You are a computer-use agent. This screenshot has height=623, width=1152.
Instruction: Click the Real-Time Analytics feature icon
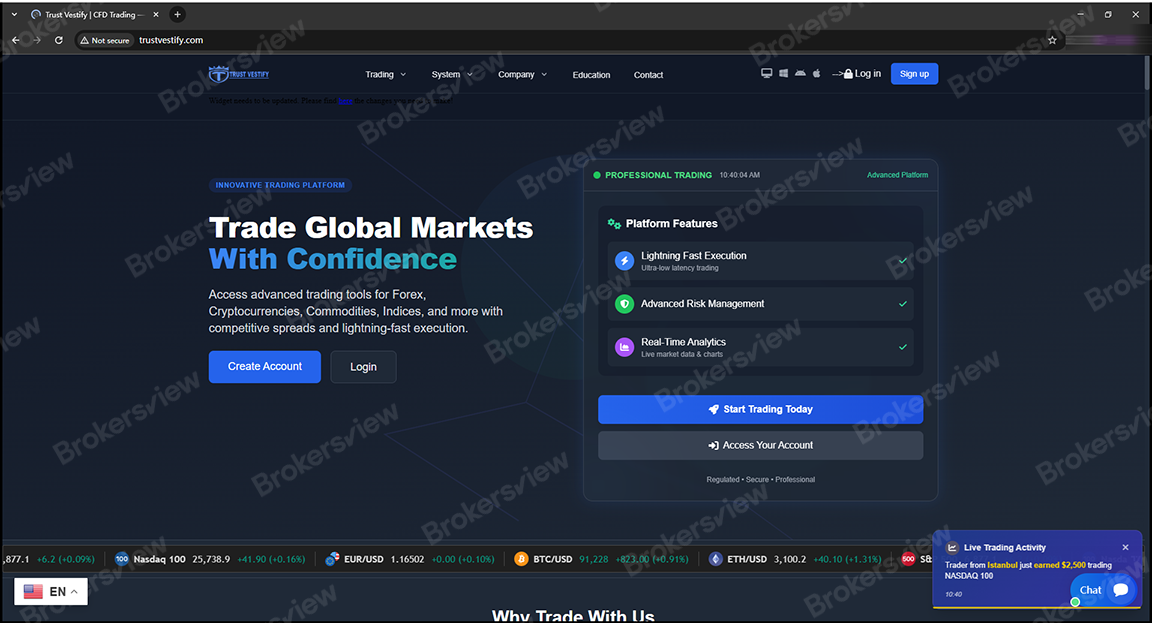[x=624, y=346]
